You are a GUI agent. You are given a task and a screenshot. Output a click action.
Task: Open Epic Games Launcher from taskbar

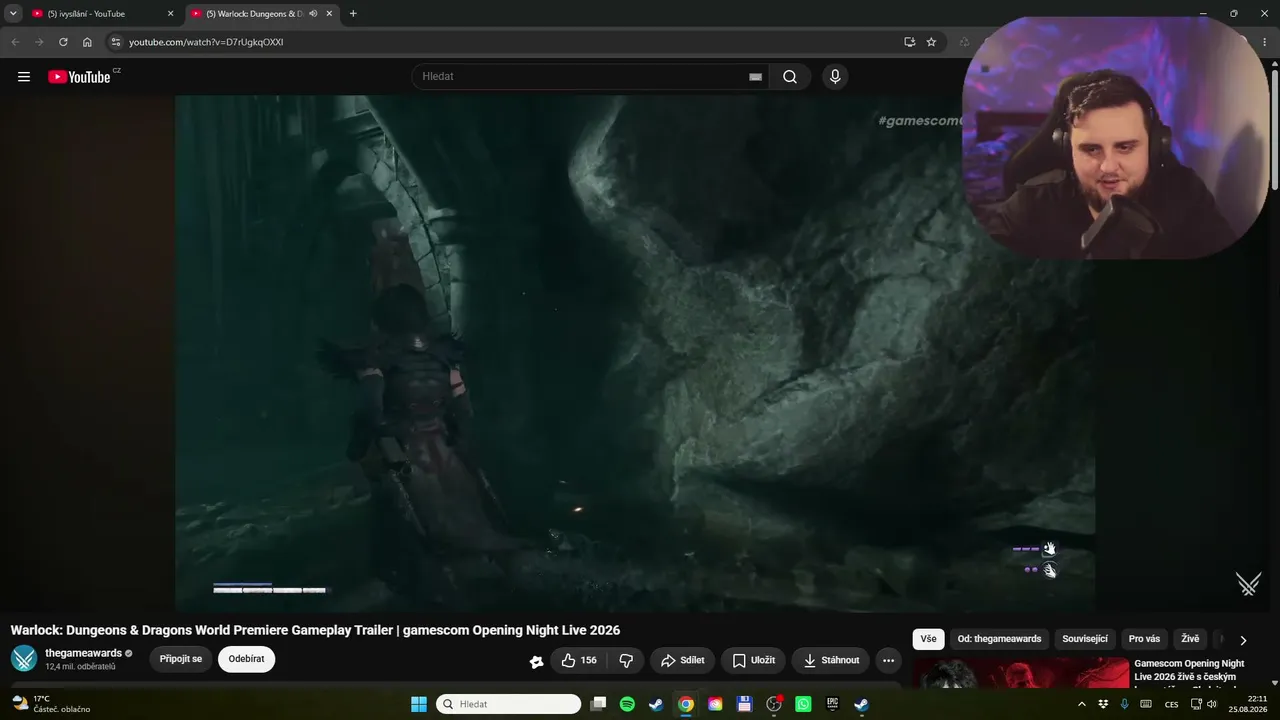tap(832, 704)
